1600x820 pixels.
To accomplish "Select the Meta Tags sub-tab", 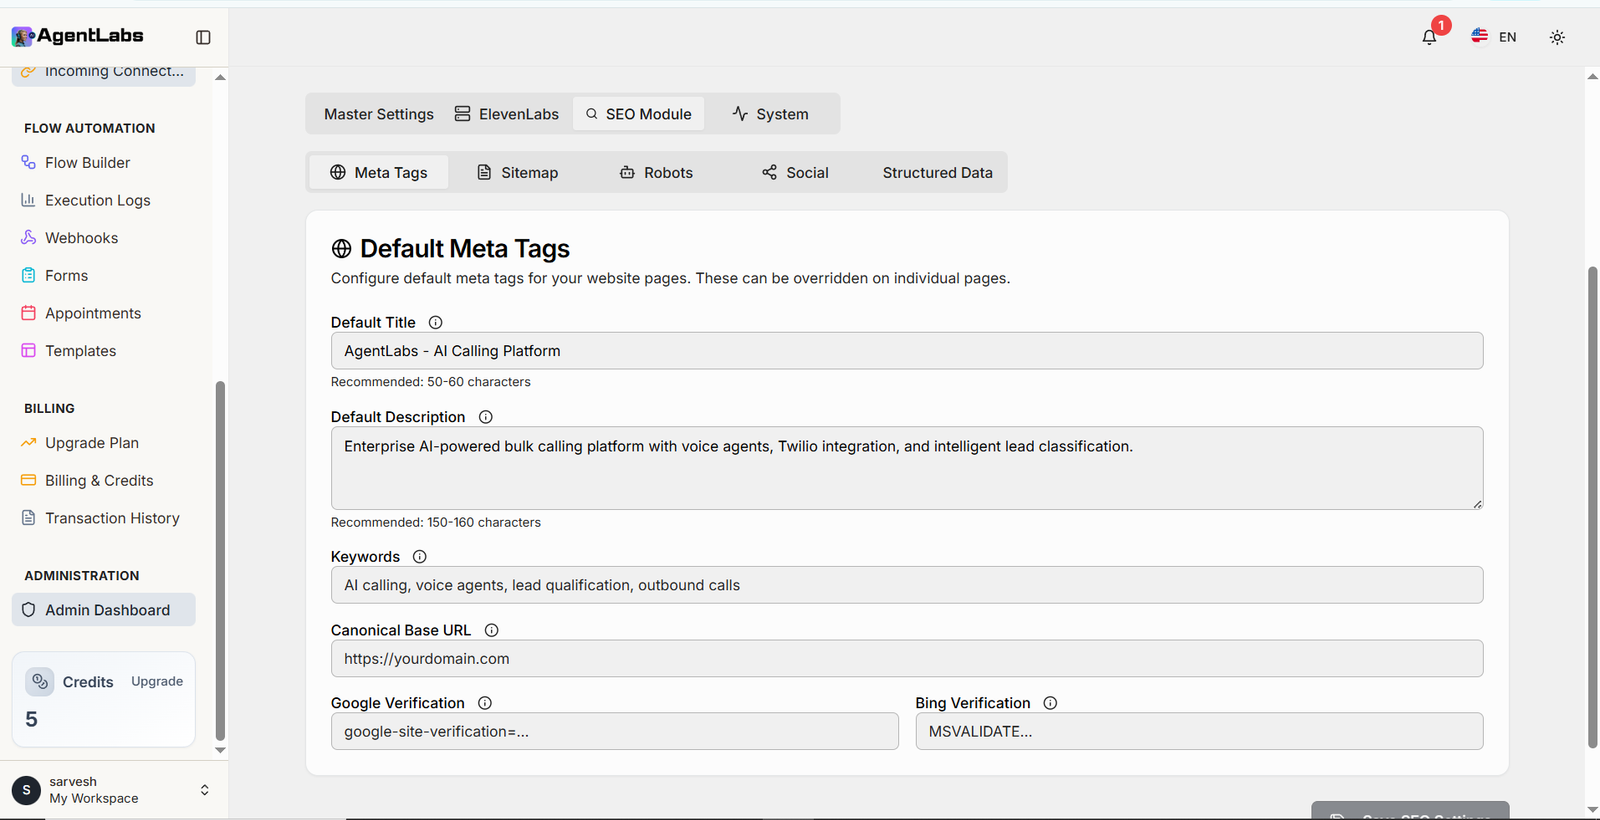I will pyautogui.click(x=379, y=173).
